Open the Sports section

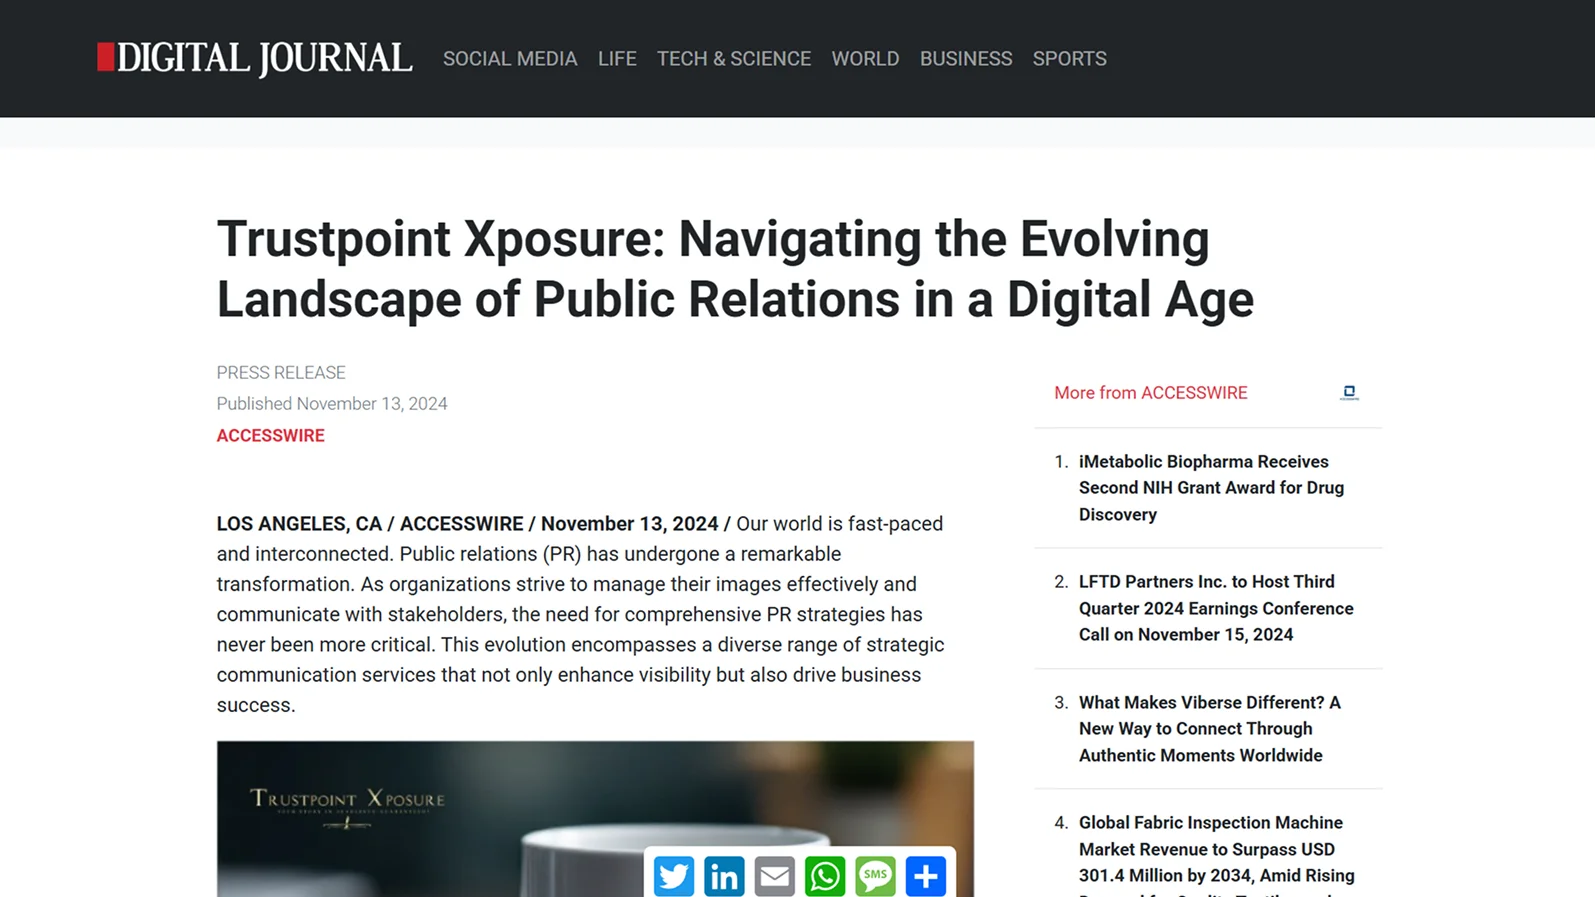tap(1070, 59)
